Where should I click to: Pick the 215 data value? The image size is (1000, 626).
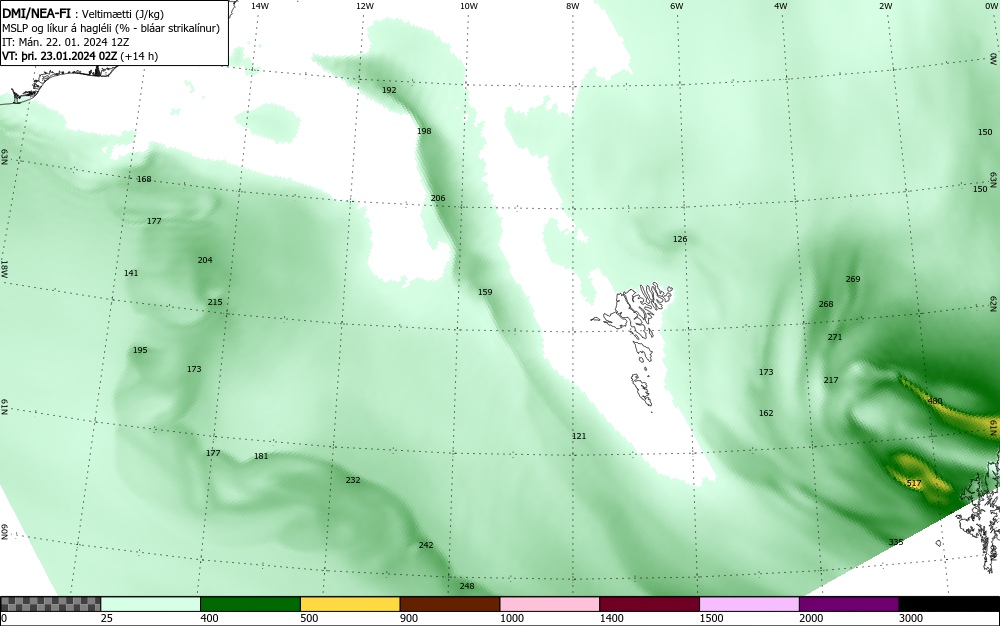tap(215, 302)
